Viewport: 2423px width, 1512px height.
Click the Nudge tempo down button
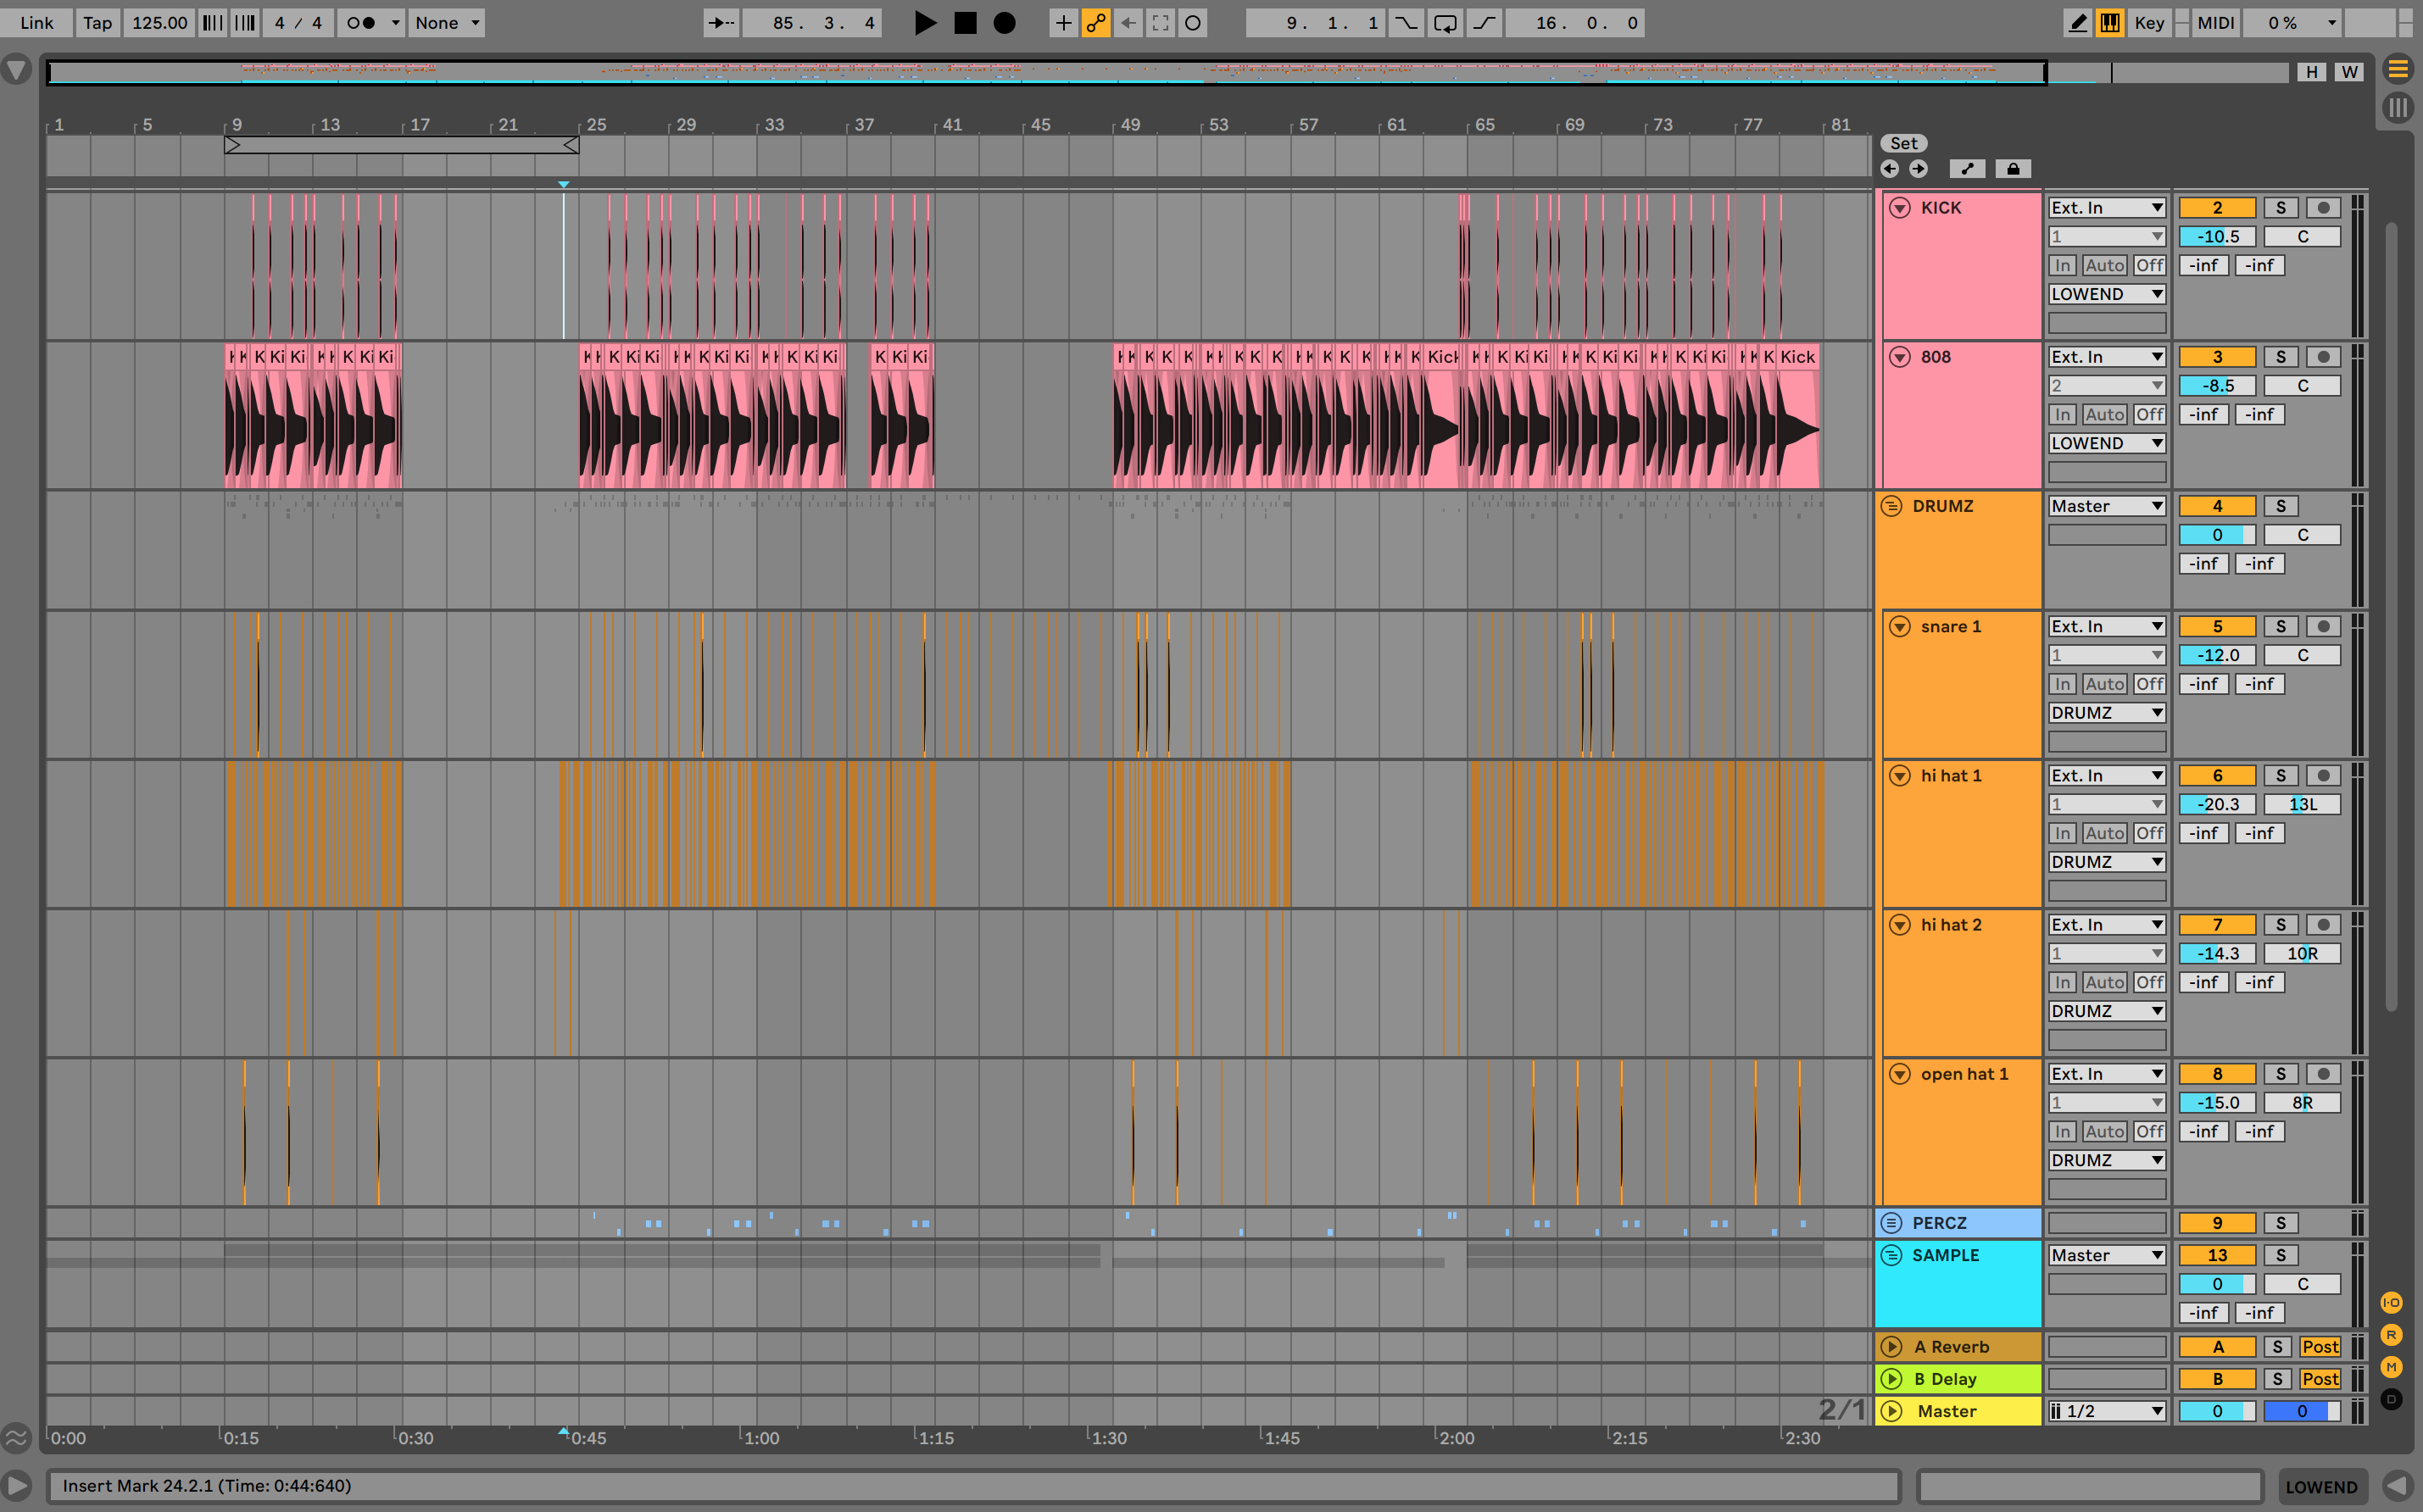tap(212, 23)
